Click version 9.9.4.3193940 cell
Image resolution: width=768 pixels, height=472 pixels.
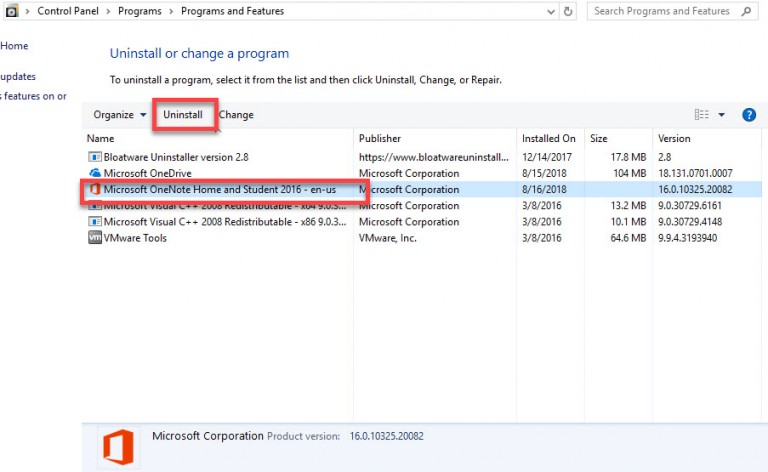click(687, 238)
